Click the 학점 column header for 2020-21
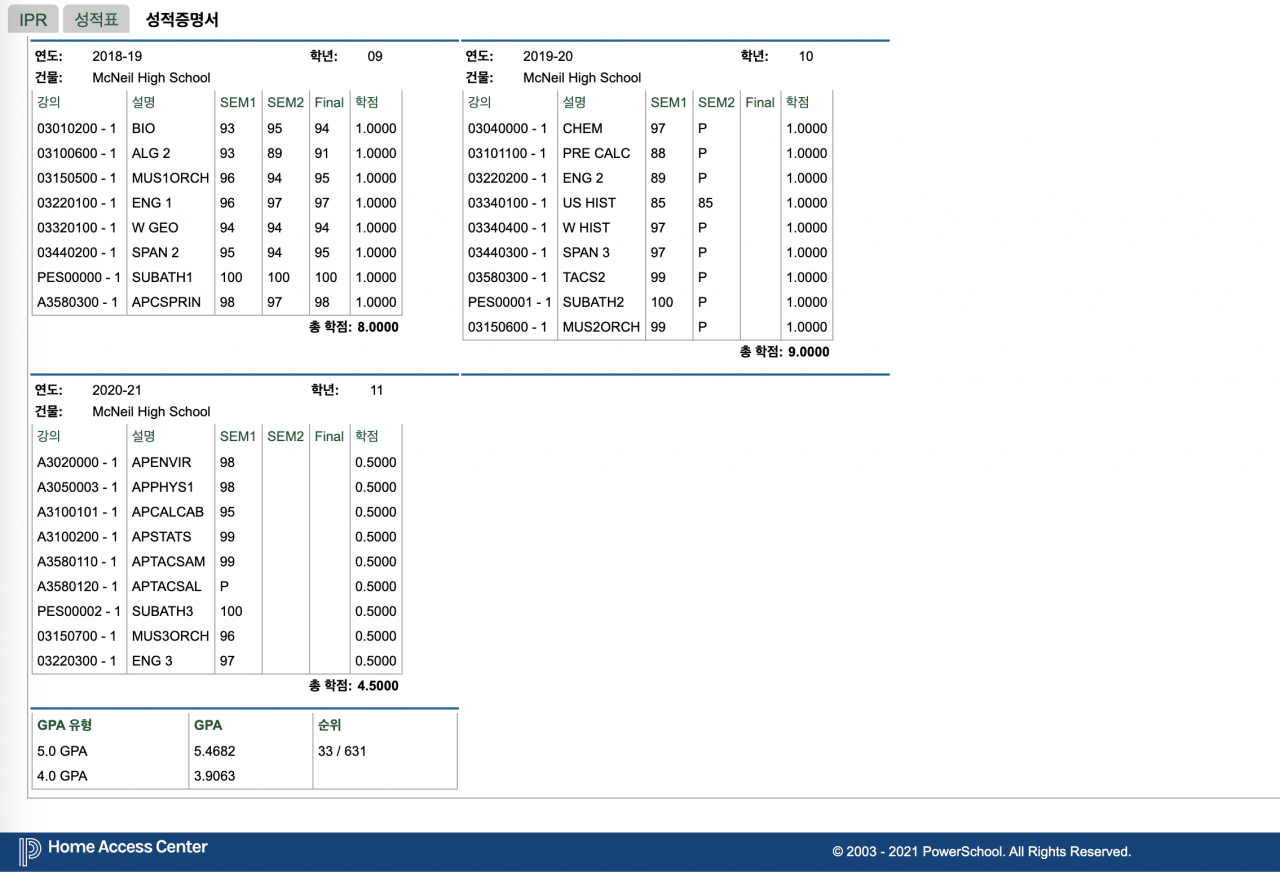The image size is (1280, 872). [x=367, y=436]
